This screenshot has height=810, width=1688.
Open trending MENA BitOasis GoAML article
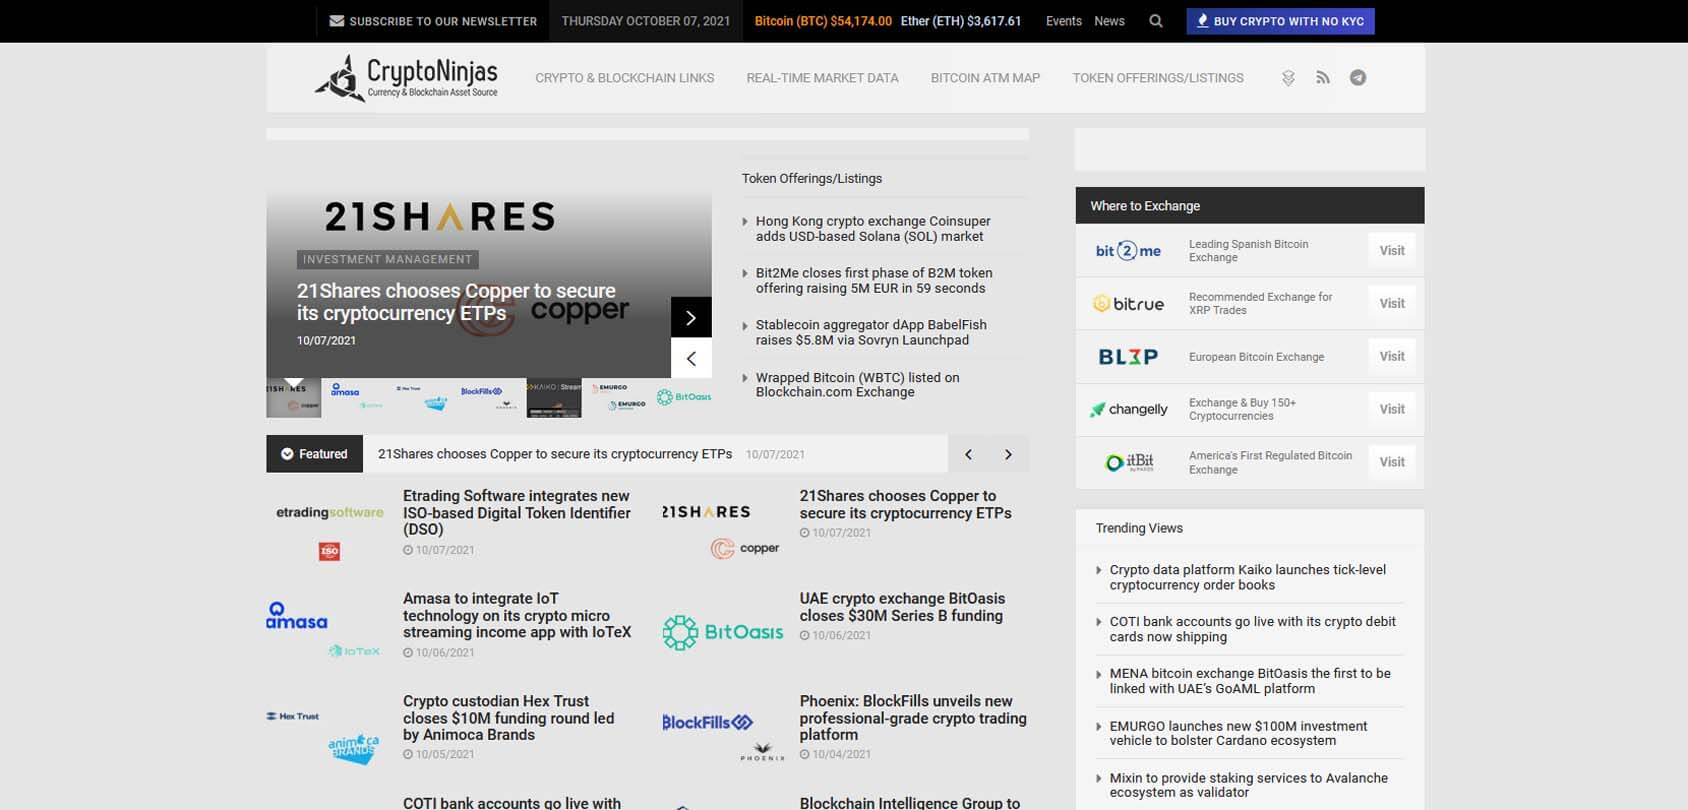(1250, 681)
